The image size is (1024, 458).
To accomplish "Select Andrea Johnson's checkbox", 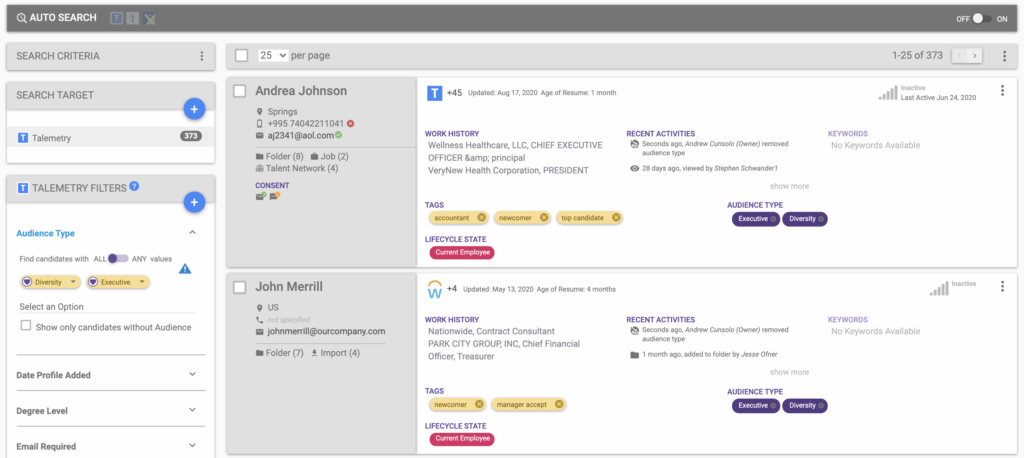I will (240, 91).
